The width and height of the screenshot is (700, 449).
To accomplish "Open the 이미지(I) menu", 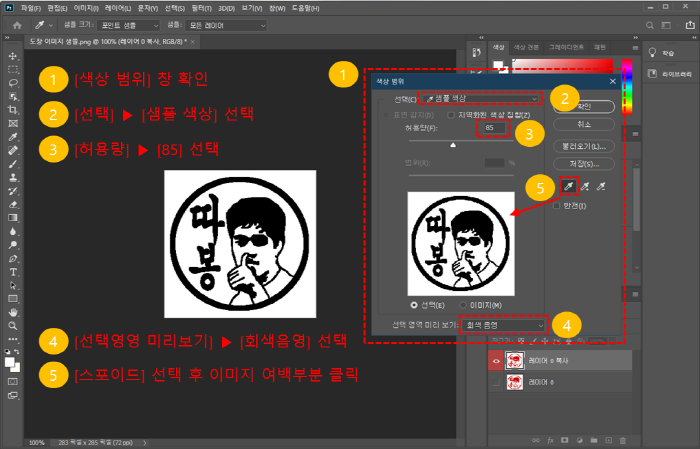I will [86, 8].
